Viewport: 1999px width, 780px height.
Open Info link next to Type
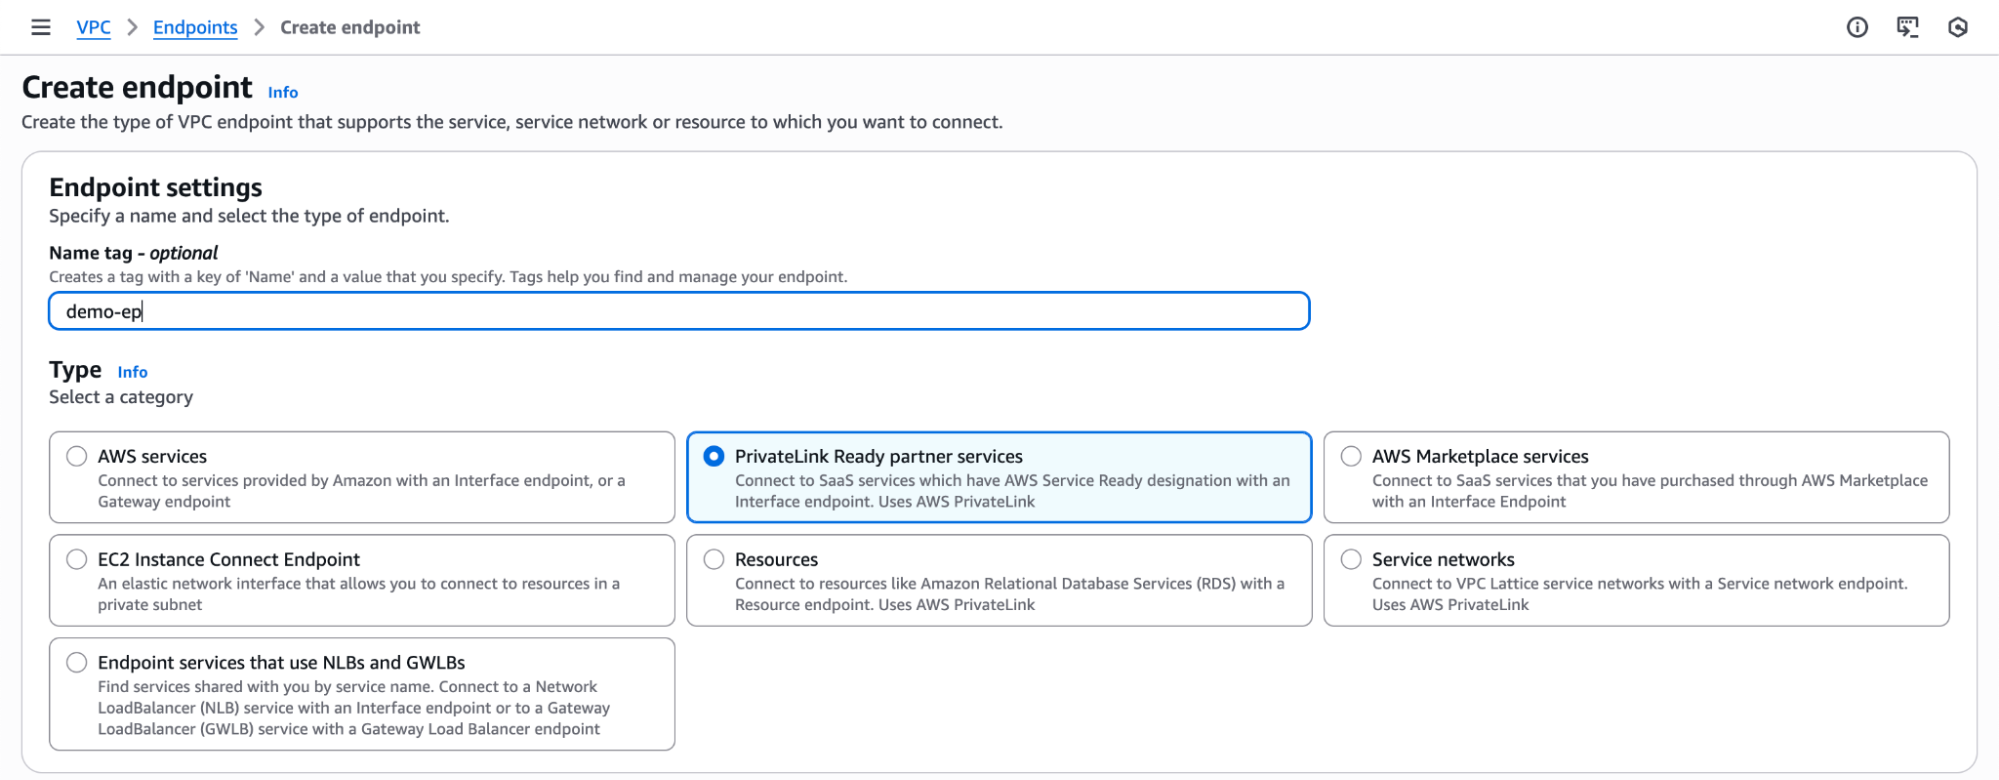132,372
